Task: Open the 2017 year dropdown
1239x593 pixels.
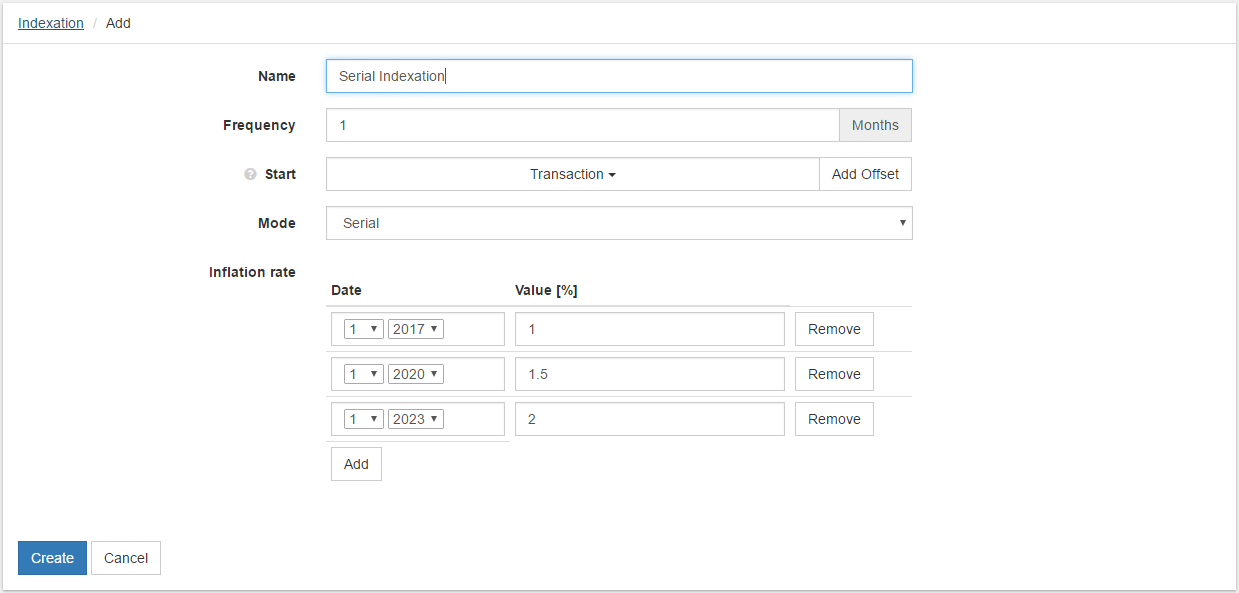Action: 415,329
